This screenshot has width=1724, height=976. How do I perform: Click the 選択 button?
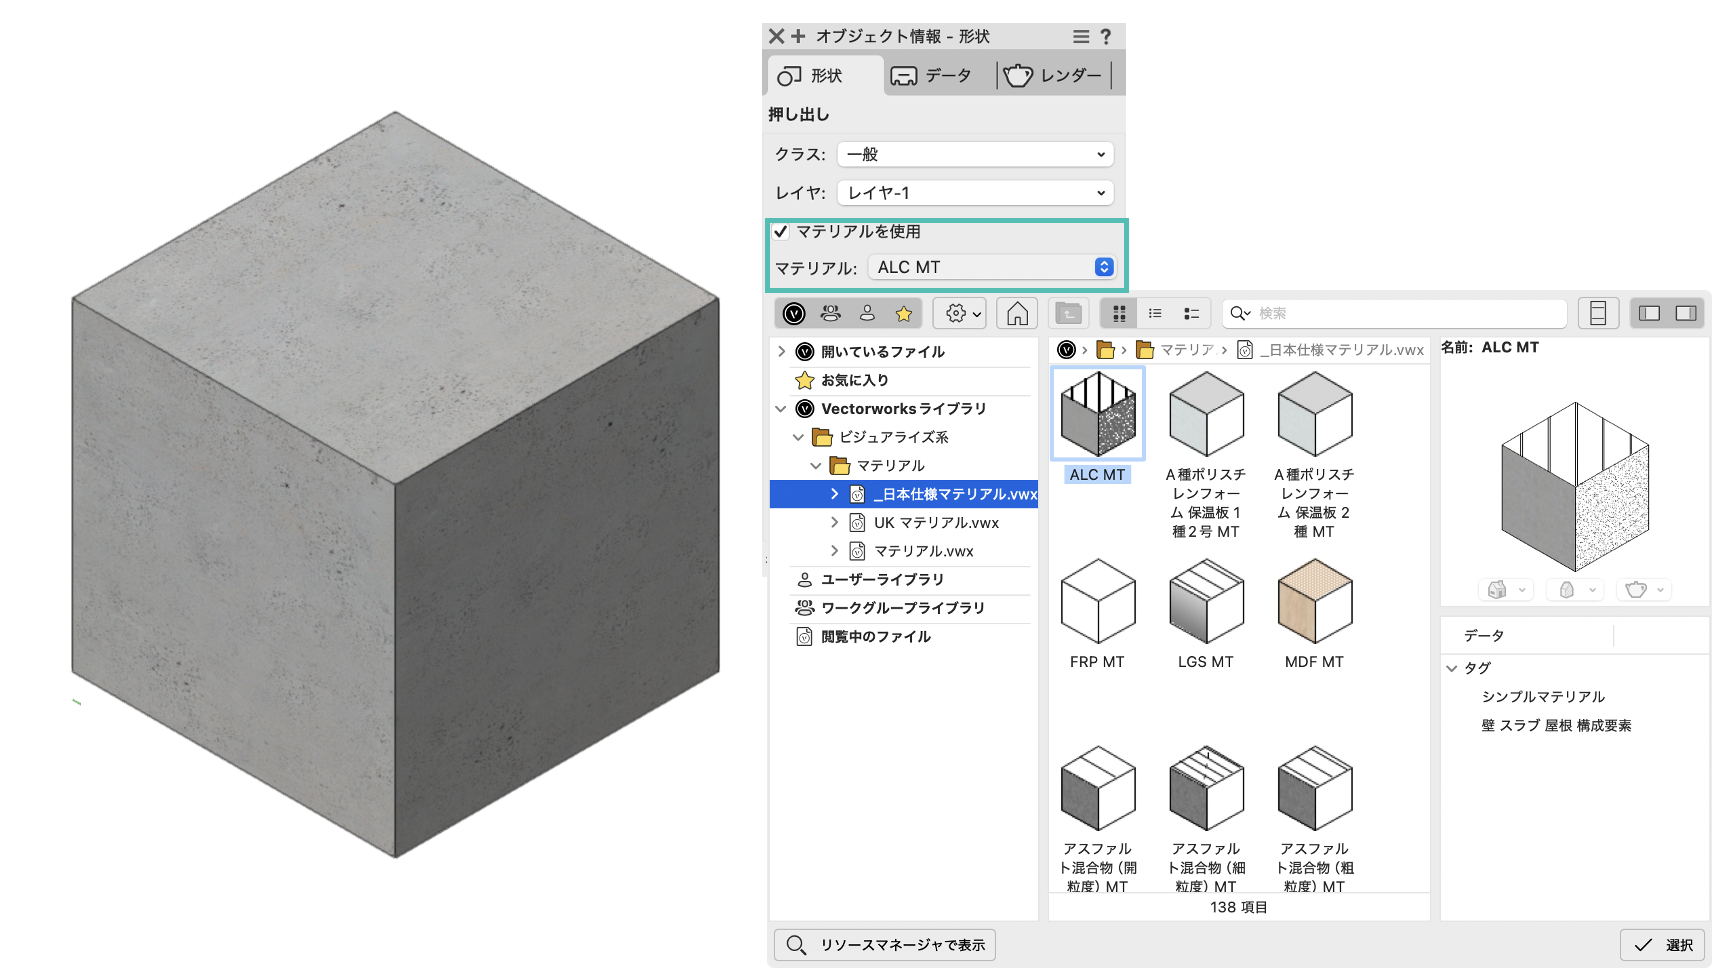click(1662, 945)
